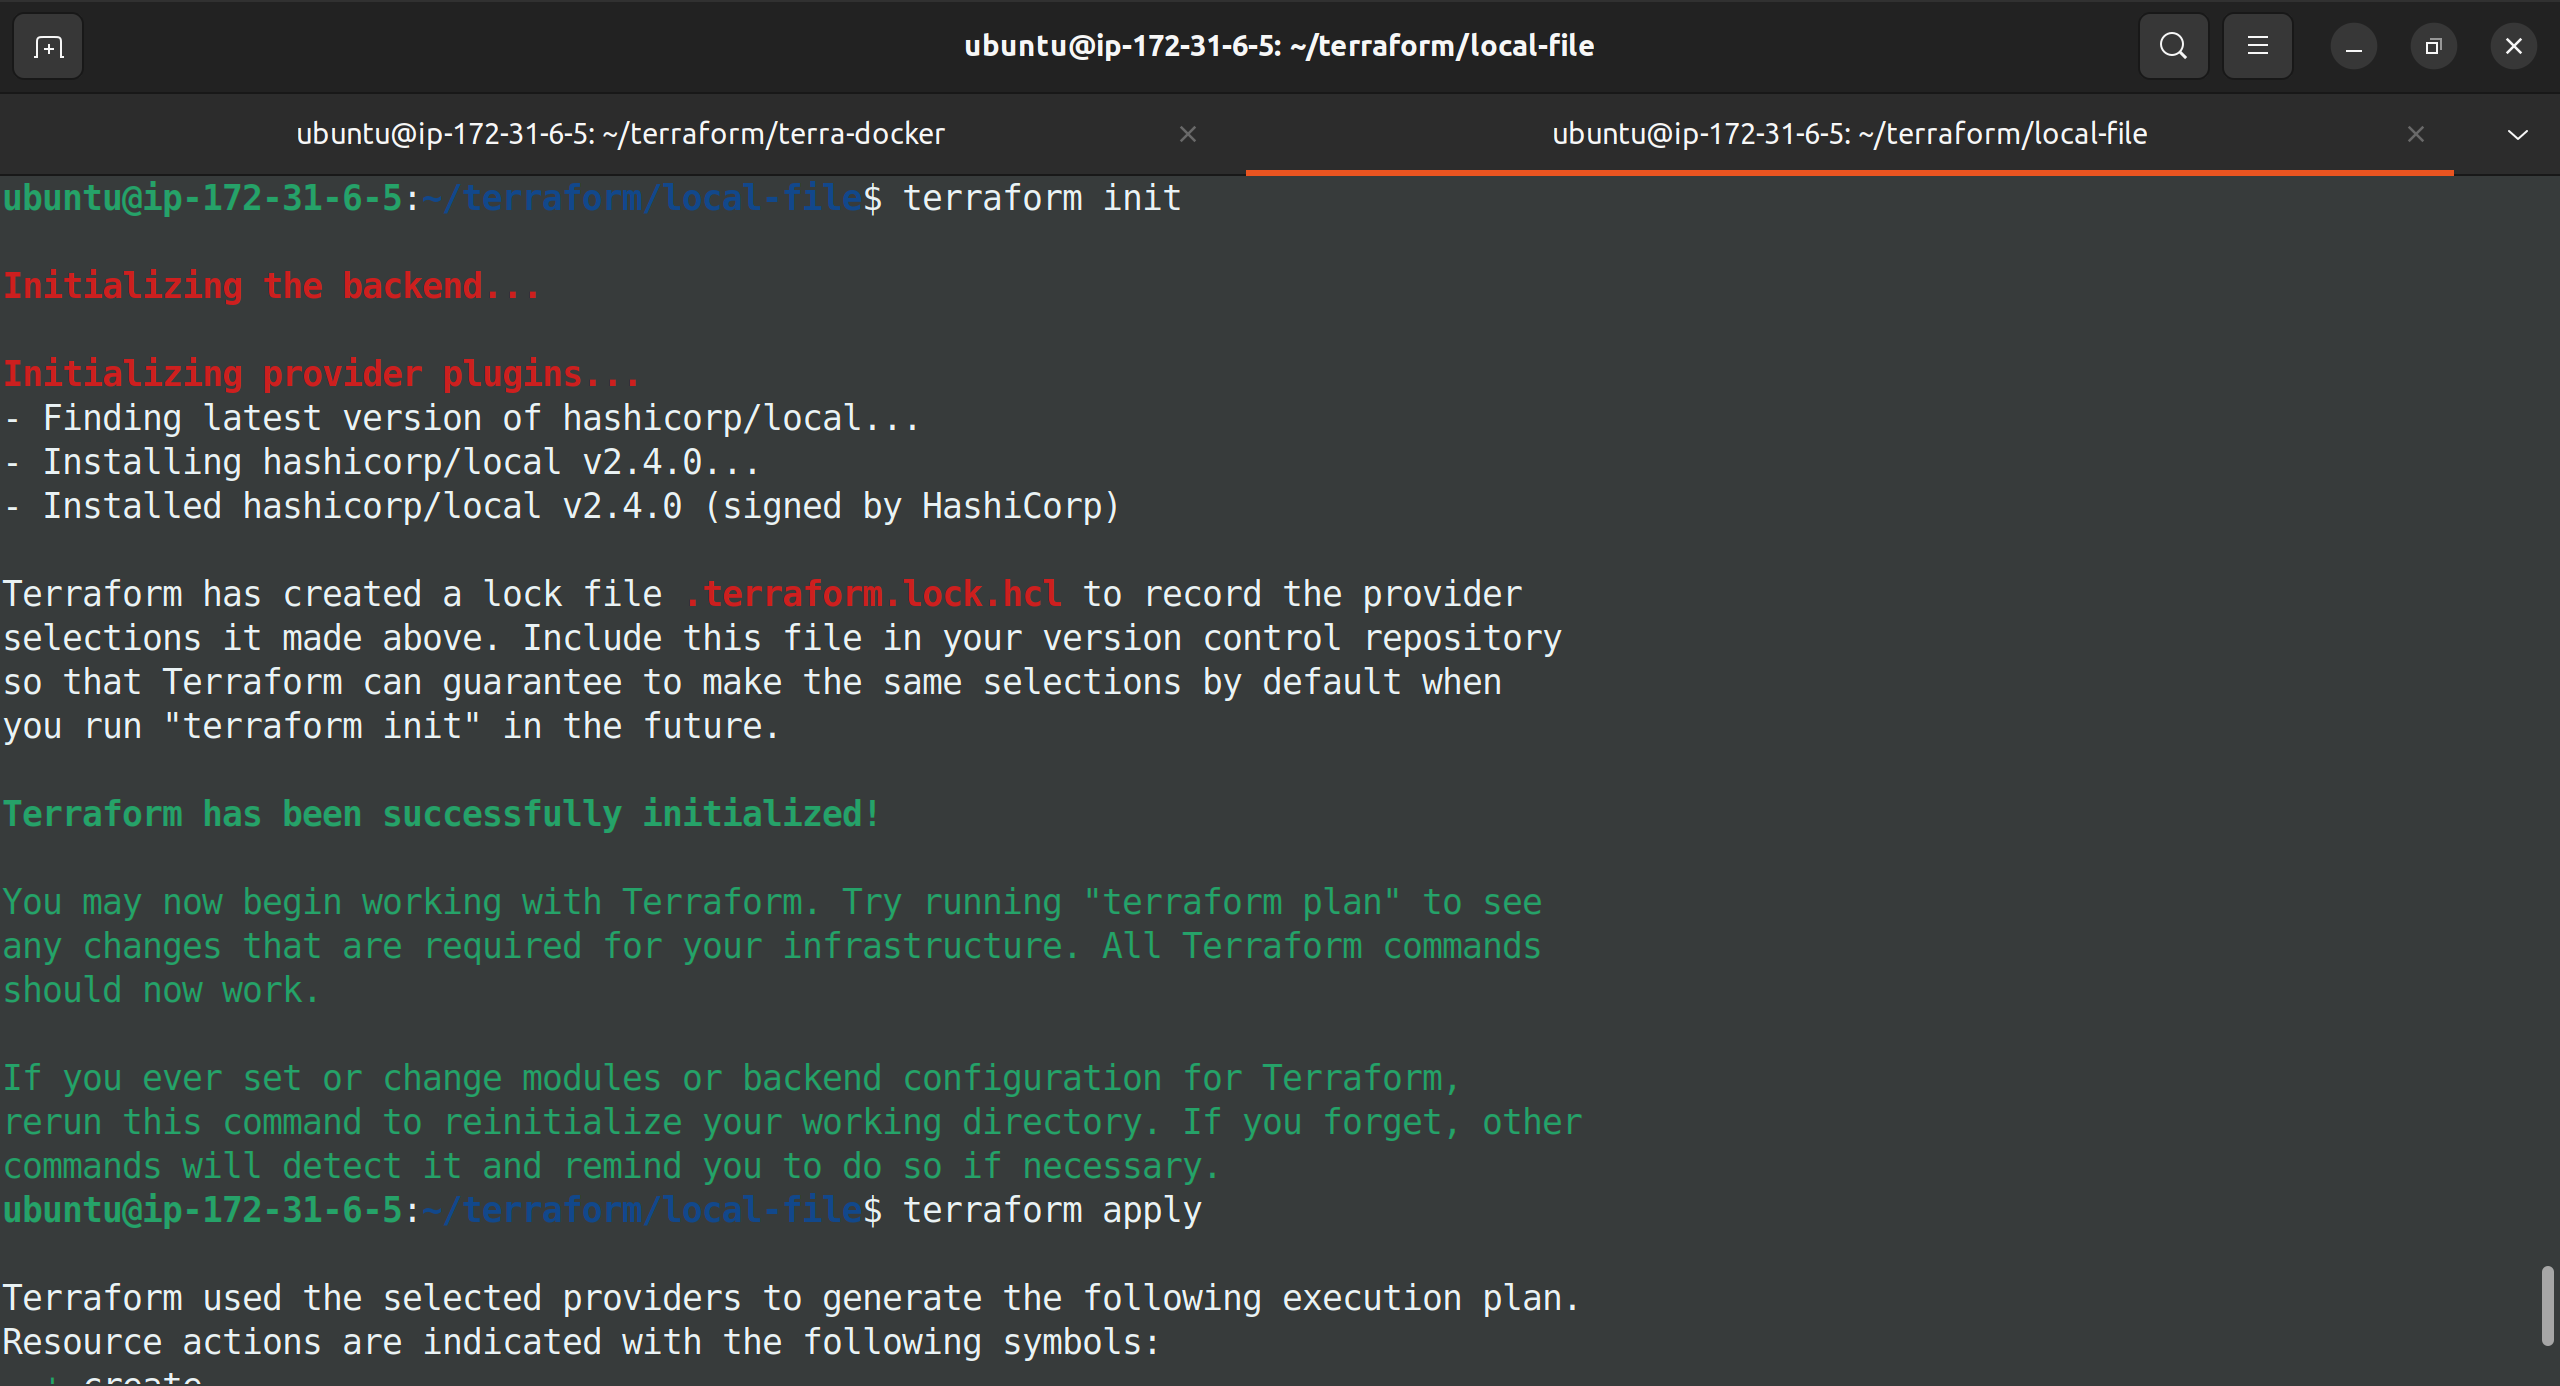Click the red .terraform.lock.hcl filename
2560x1386 pixels.
tap(872, 595)
